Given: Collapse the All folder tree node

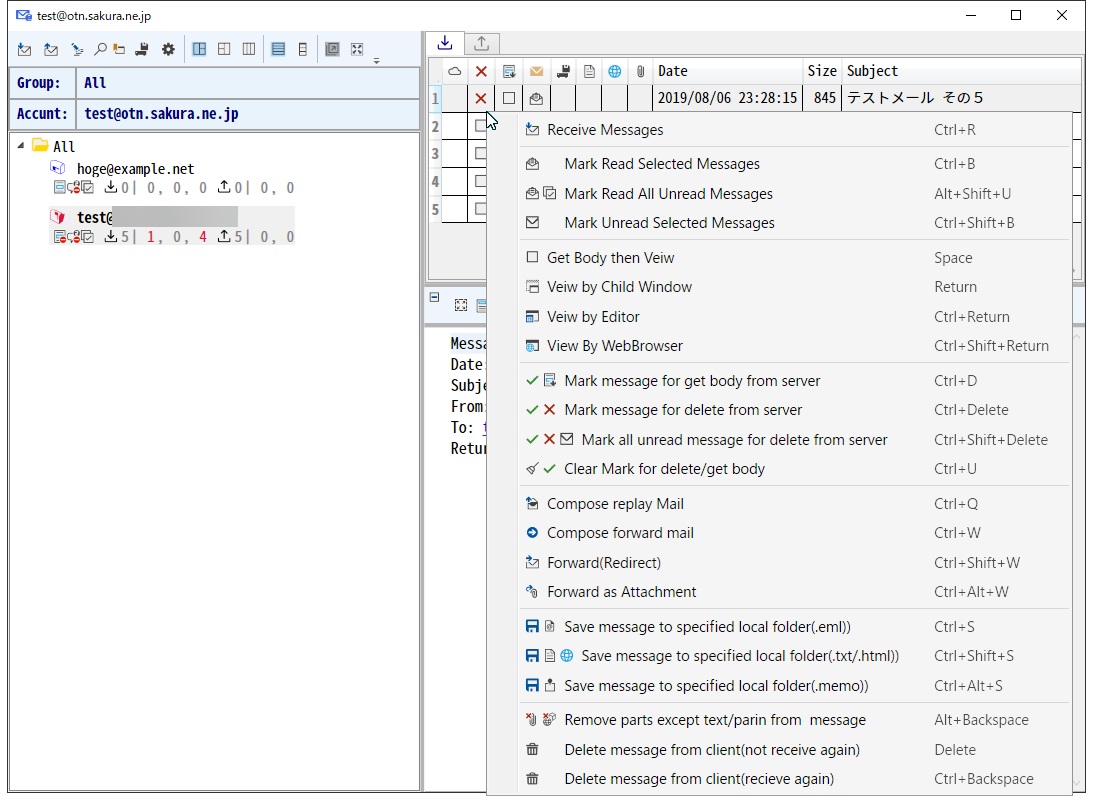Looking at the screenshot, I should 21,146.
